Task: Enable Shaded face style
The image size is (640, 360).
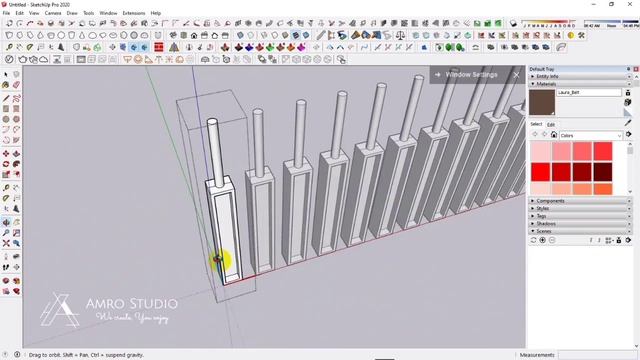Action: click(x=285, y=36)
